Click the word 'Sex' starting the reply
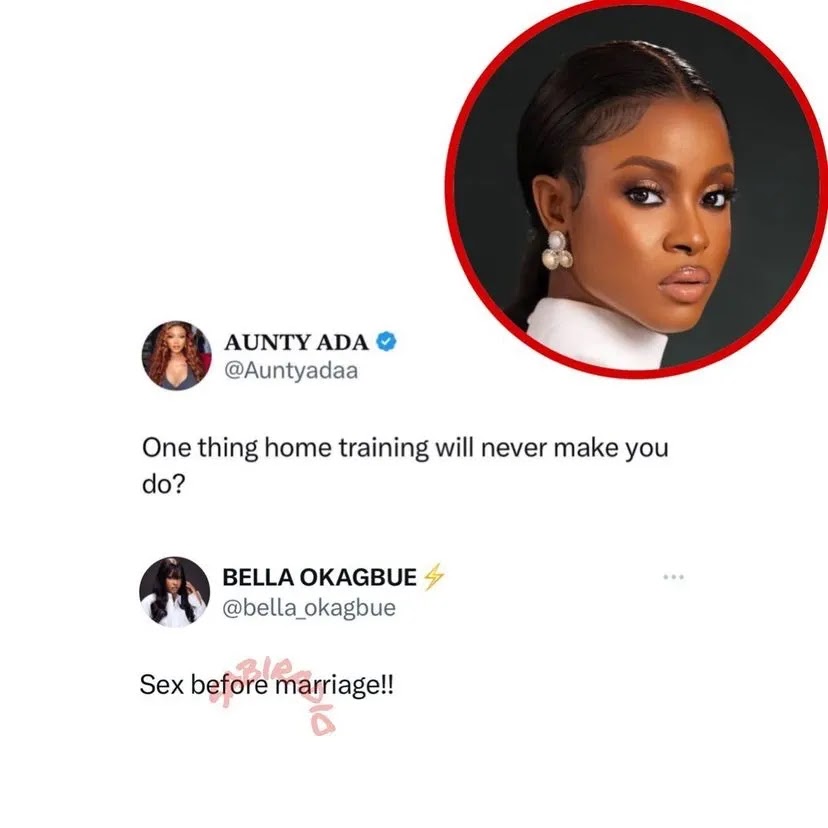Viewport: 828px width, 828px height. tap(162, 685)
